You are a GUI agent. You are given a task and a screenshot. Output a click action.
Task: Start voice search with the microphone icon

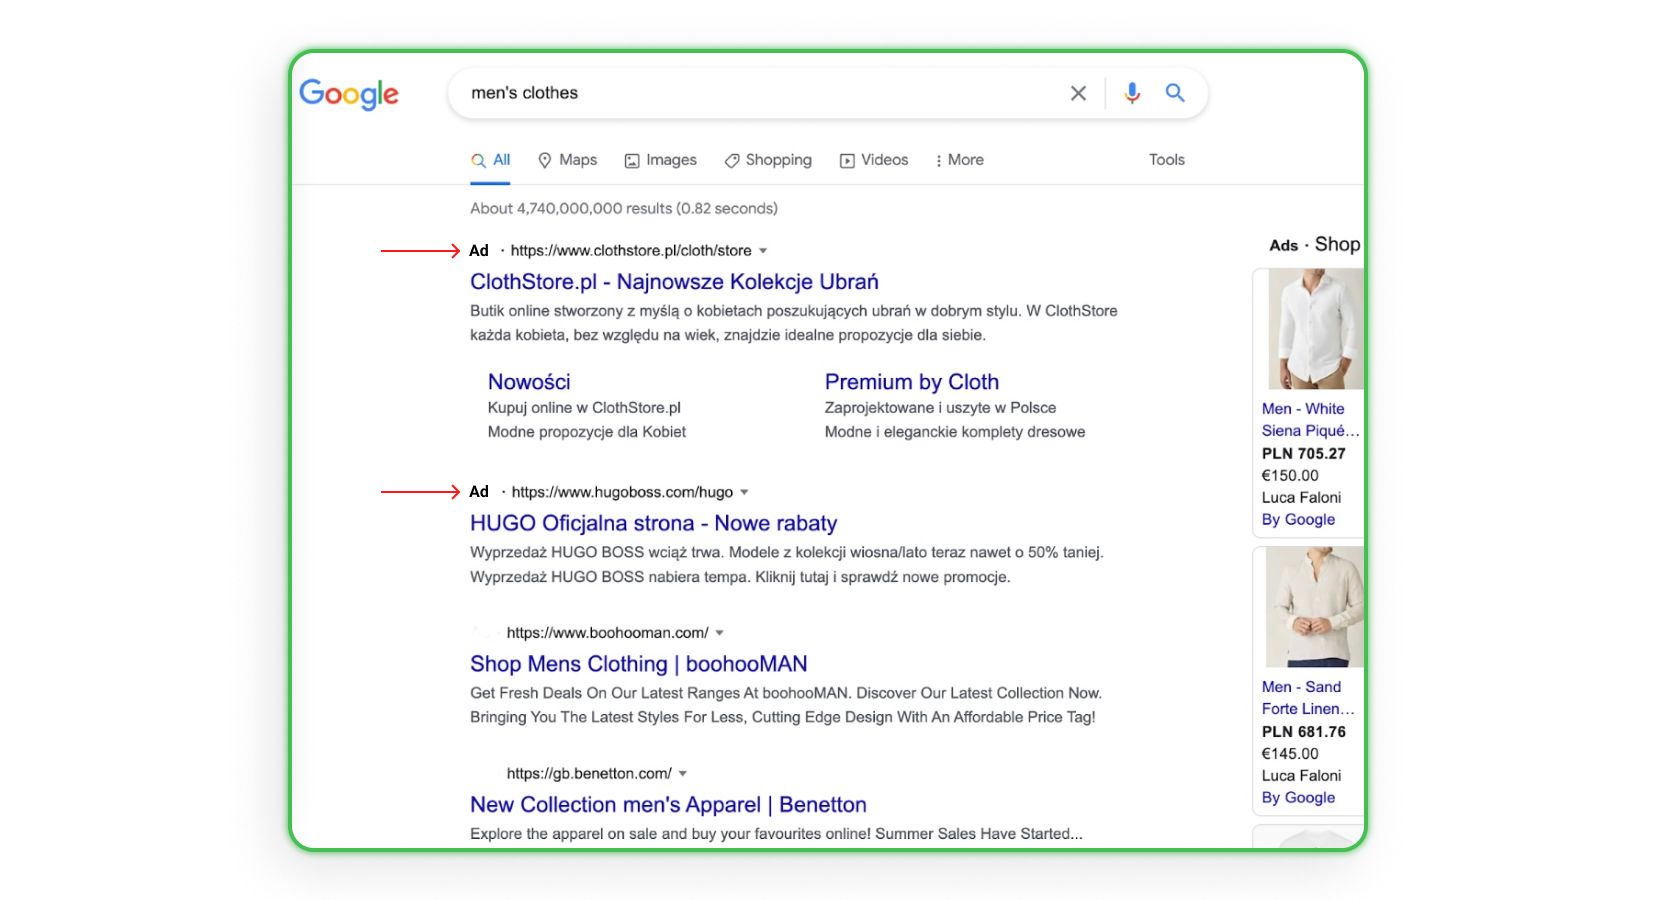1132,93
